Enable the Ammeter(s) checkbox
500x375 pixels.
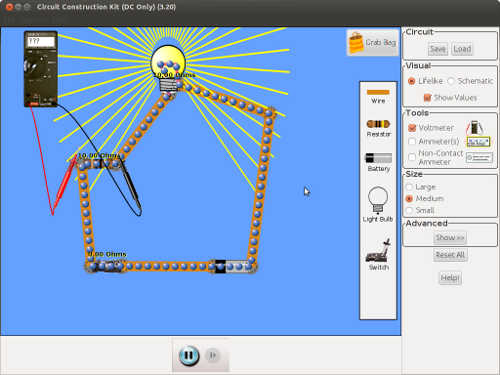(412, 142)
